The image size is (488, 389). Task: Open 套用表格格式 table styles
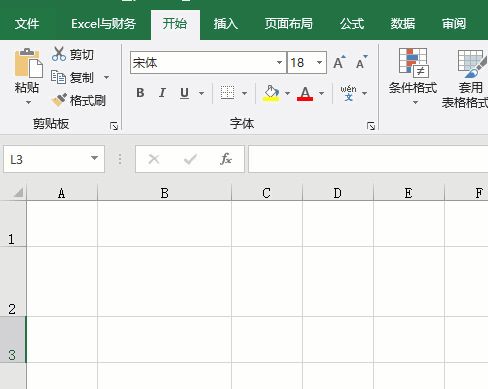(466, 78)
